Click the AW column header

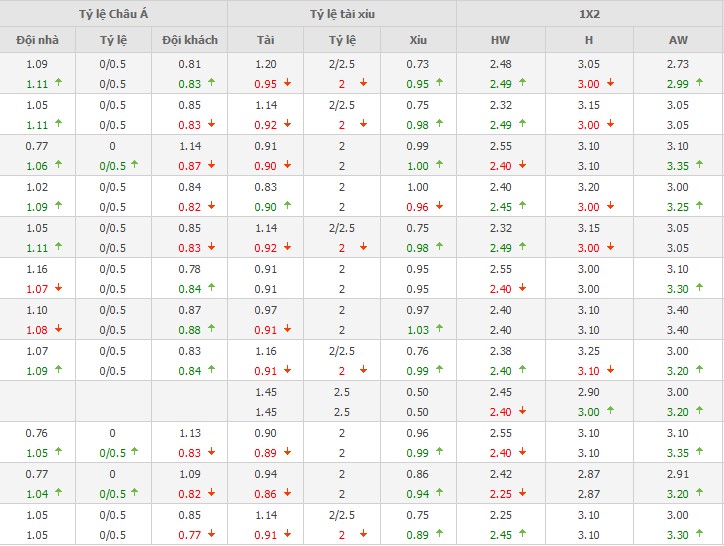pos(678,40)
